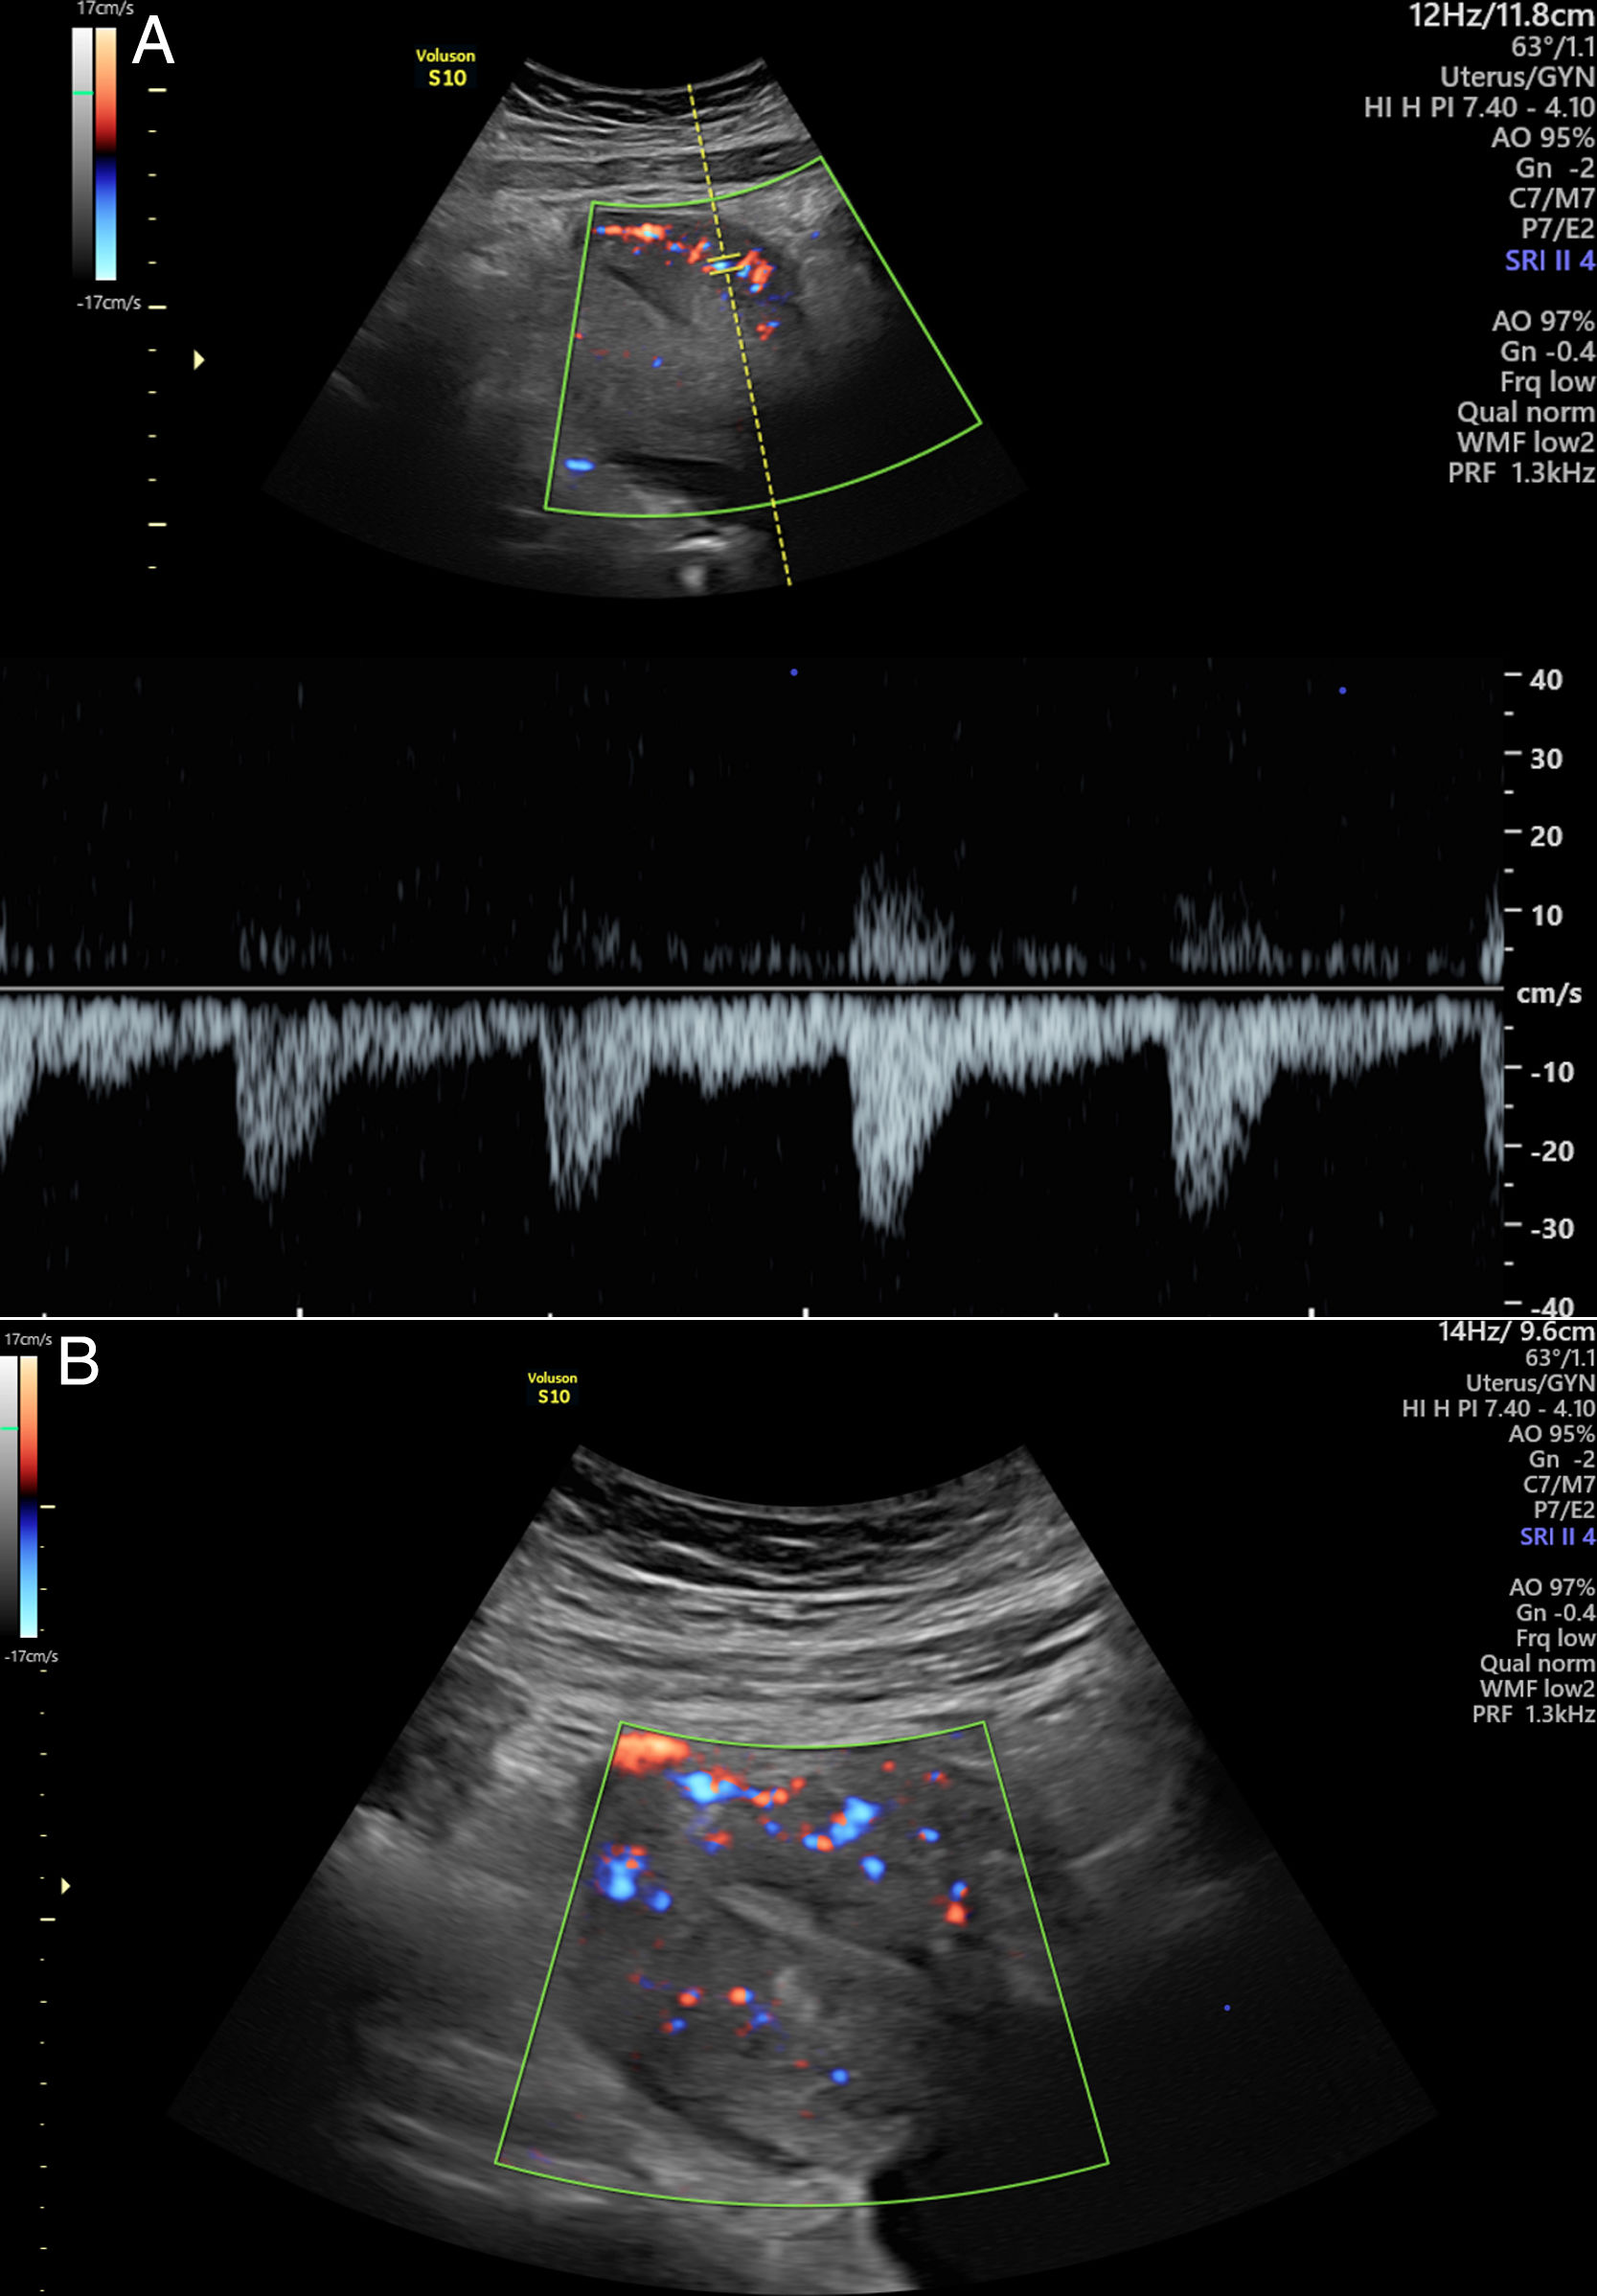Click the yellow focus arrow in panel B

point(66,1885)
